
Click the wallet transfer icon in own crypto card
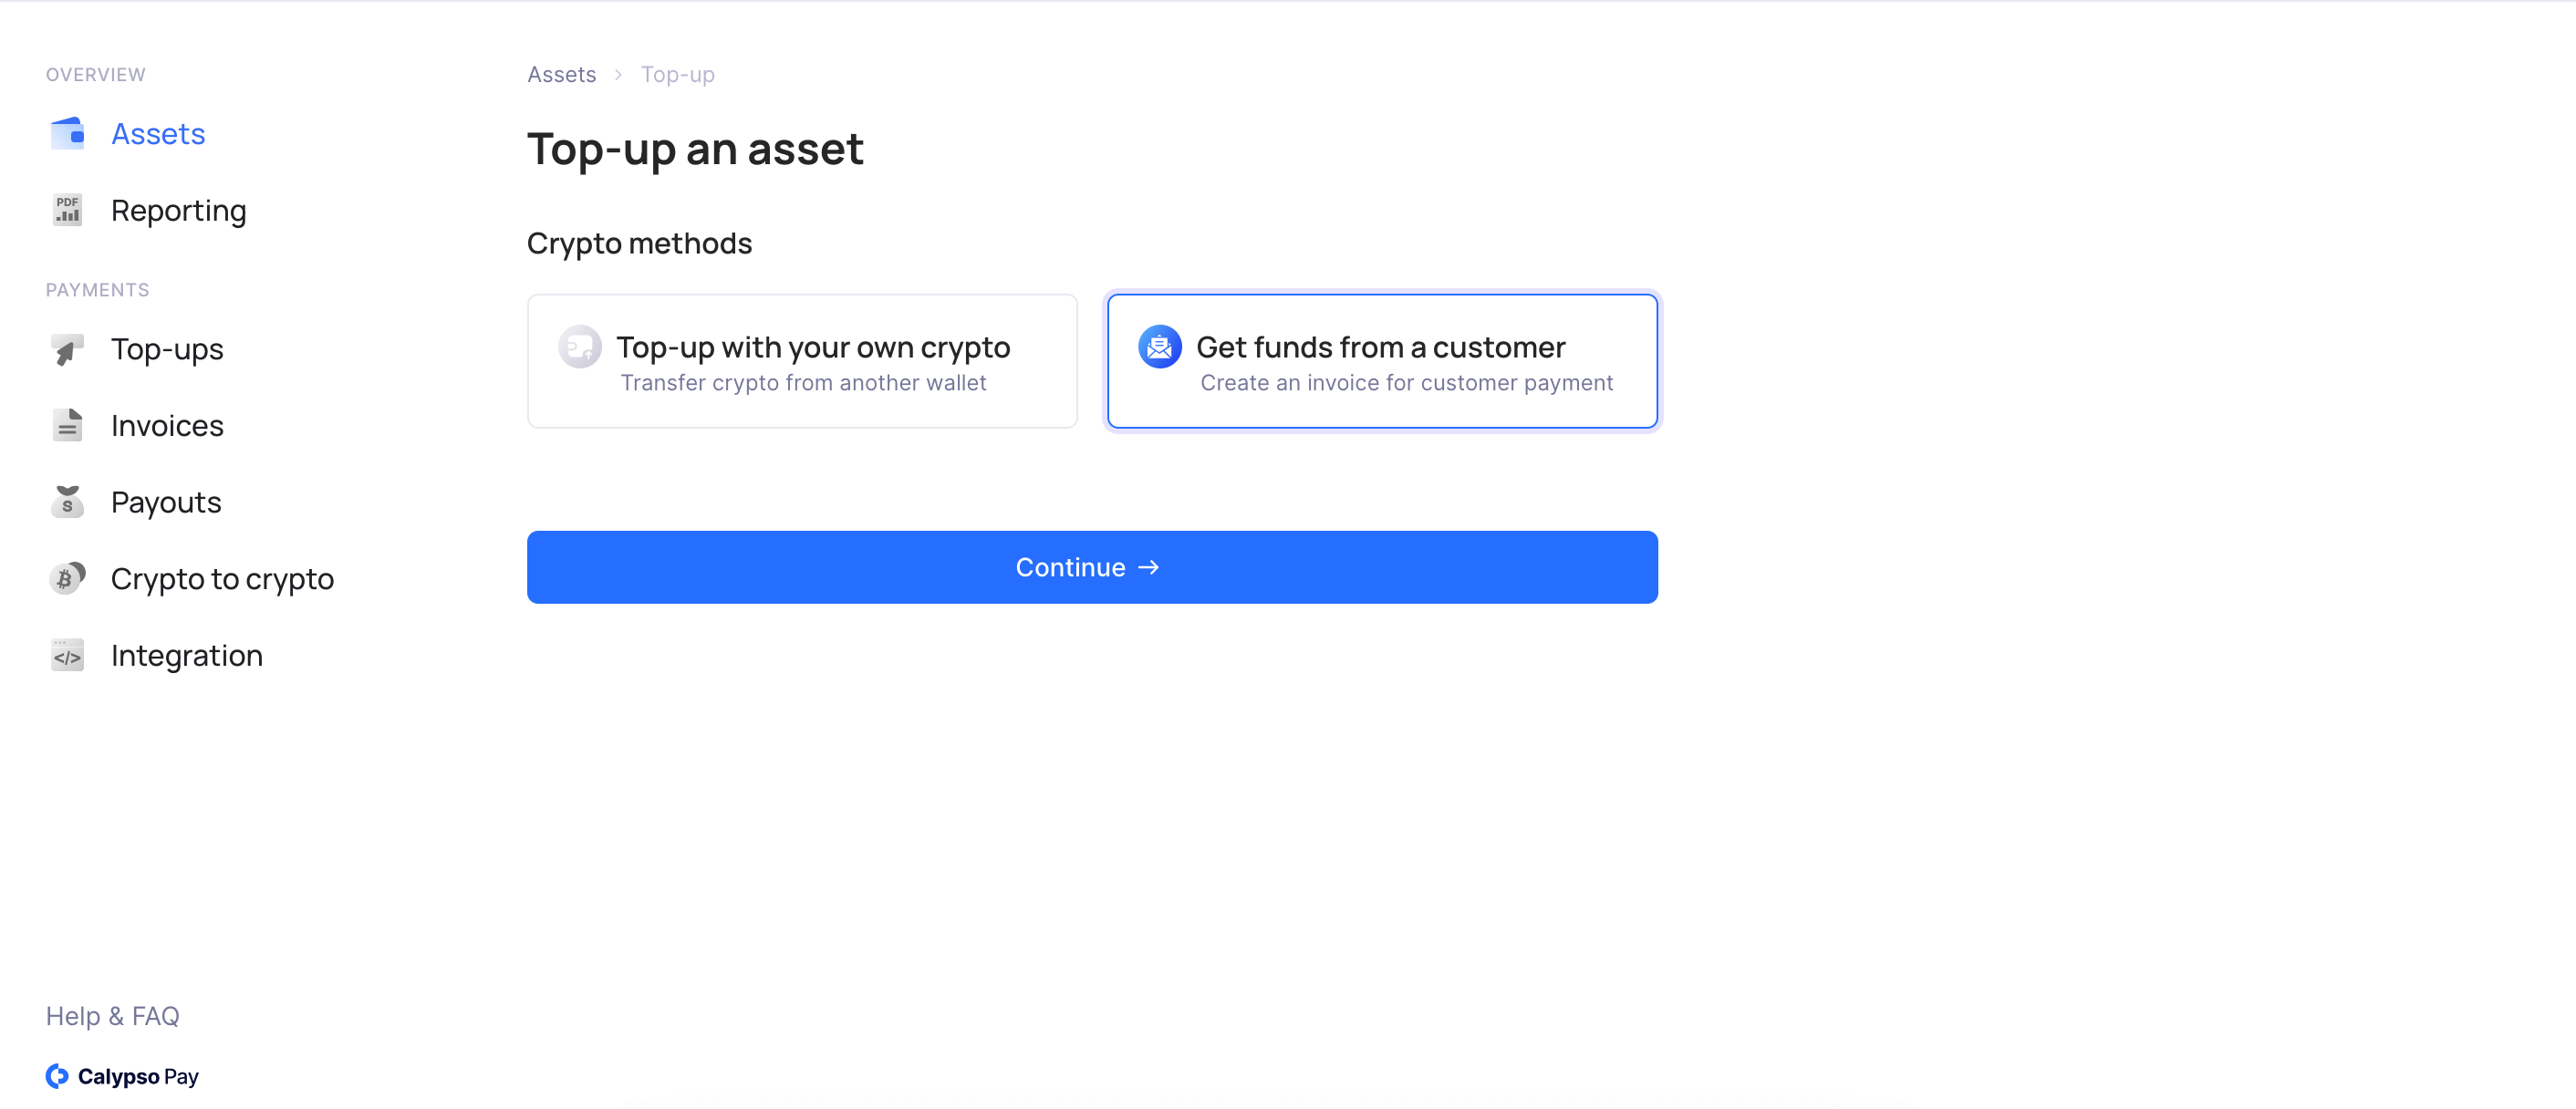580,347
